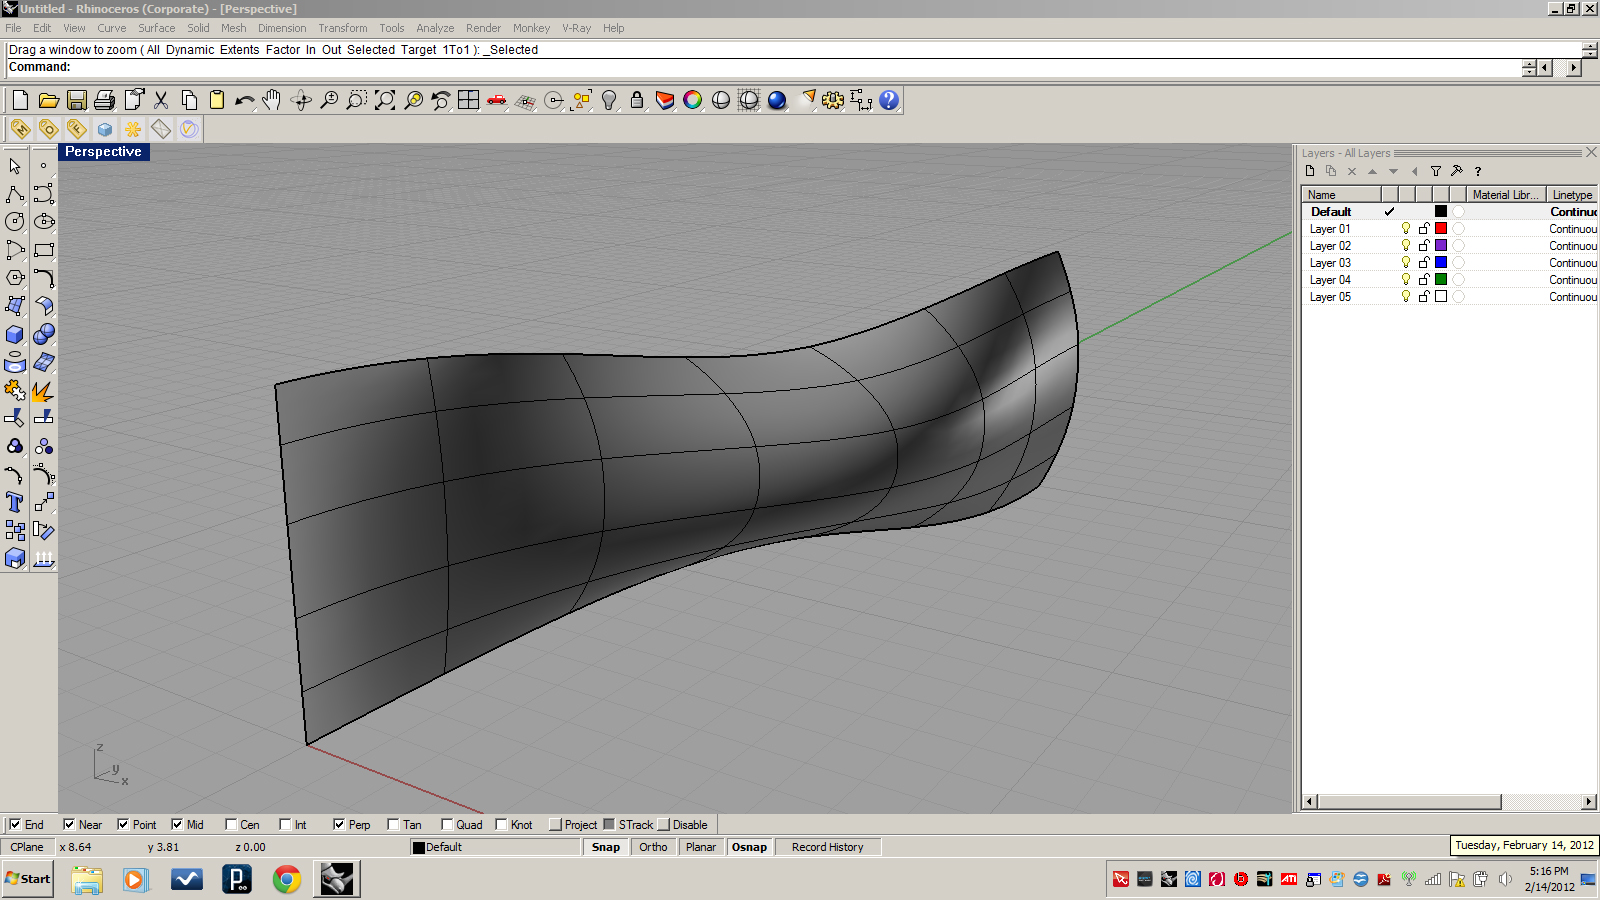
Task: Enable the Cen object snap checkbox
Action: coord(231,824)
